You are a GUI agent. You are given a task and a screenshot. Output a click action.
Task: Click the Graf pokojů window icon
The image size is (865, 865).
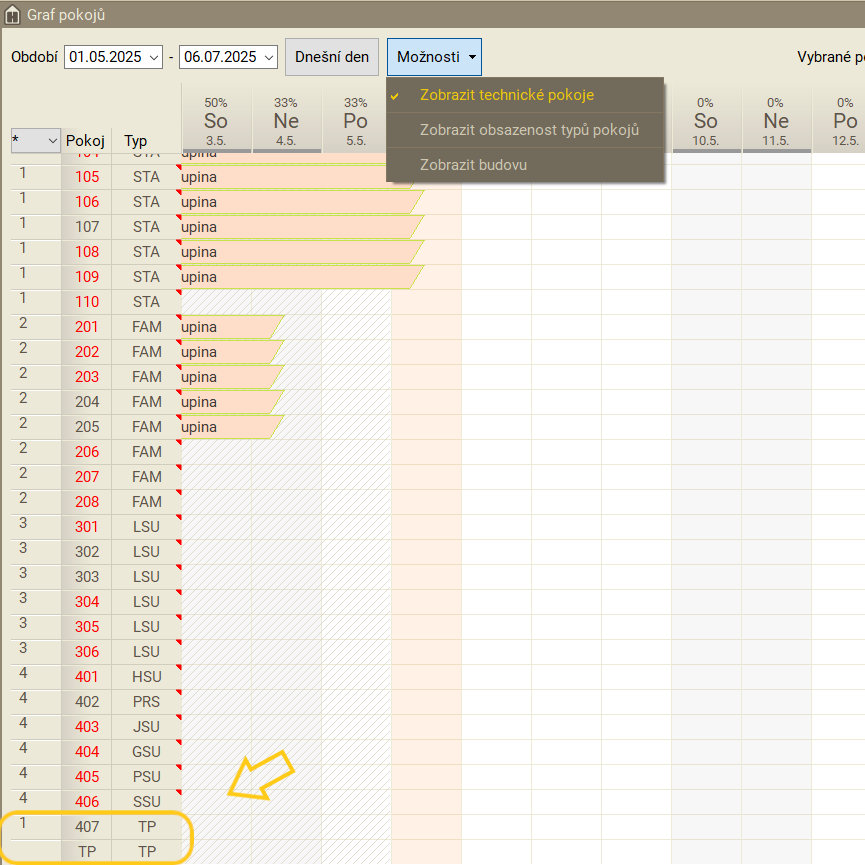pyautogui.click(x=14, y=15)
